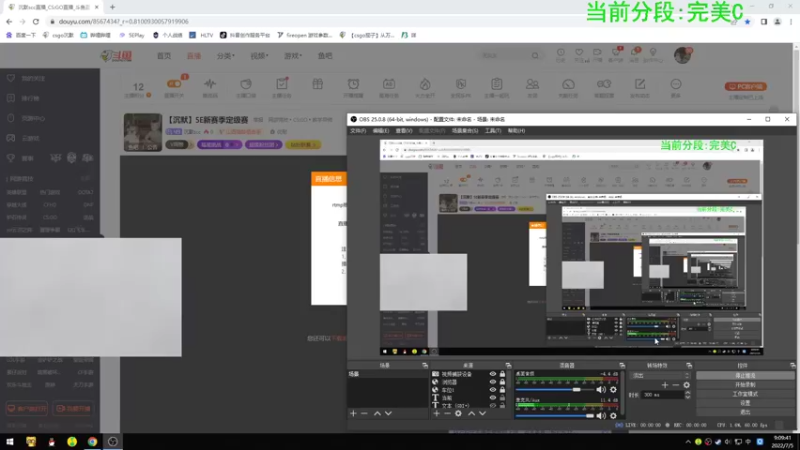Viewport: 800px width, 450px height.
Task: Open desktop audio settings gear in mixer
Action: click(x=613, y=390)
